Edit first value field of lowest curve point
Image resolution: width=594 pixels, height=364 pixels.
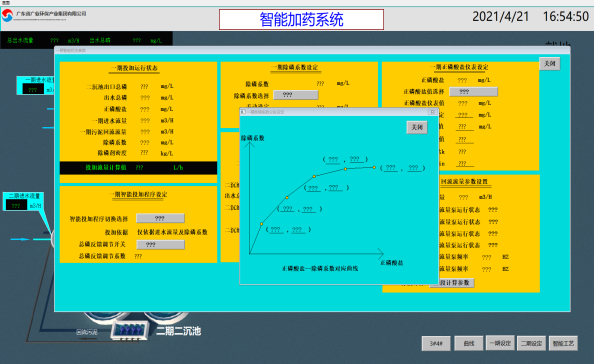(275, 230)
